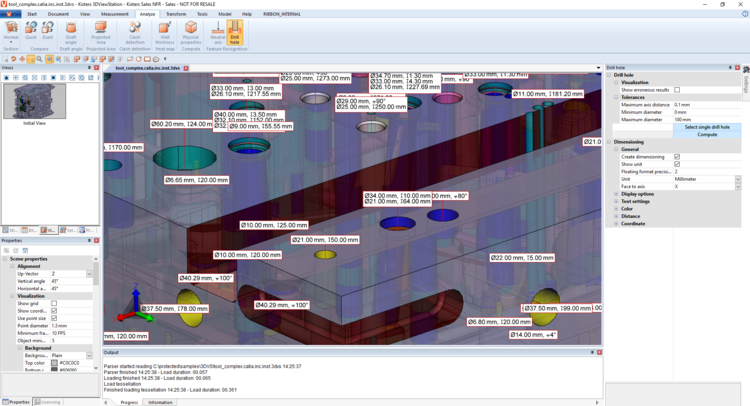Enable Show erroneous results checkbox
This screenshot has width=750, height=406.
click(x=677, y=90)
